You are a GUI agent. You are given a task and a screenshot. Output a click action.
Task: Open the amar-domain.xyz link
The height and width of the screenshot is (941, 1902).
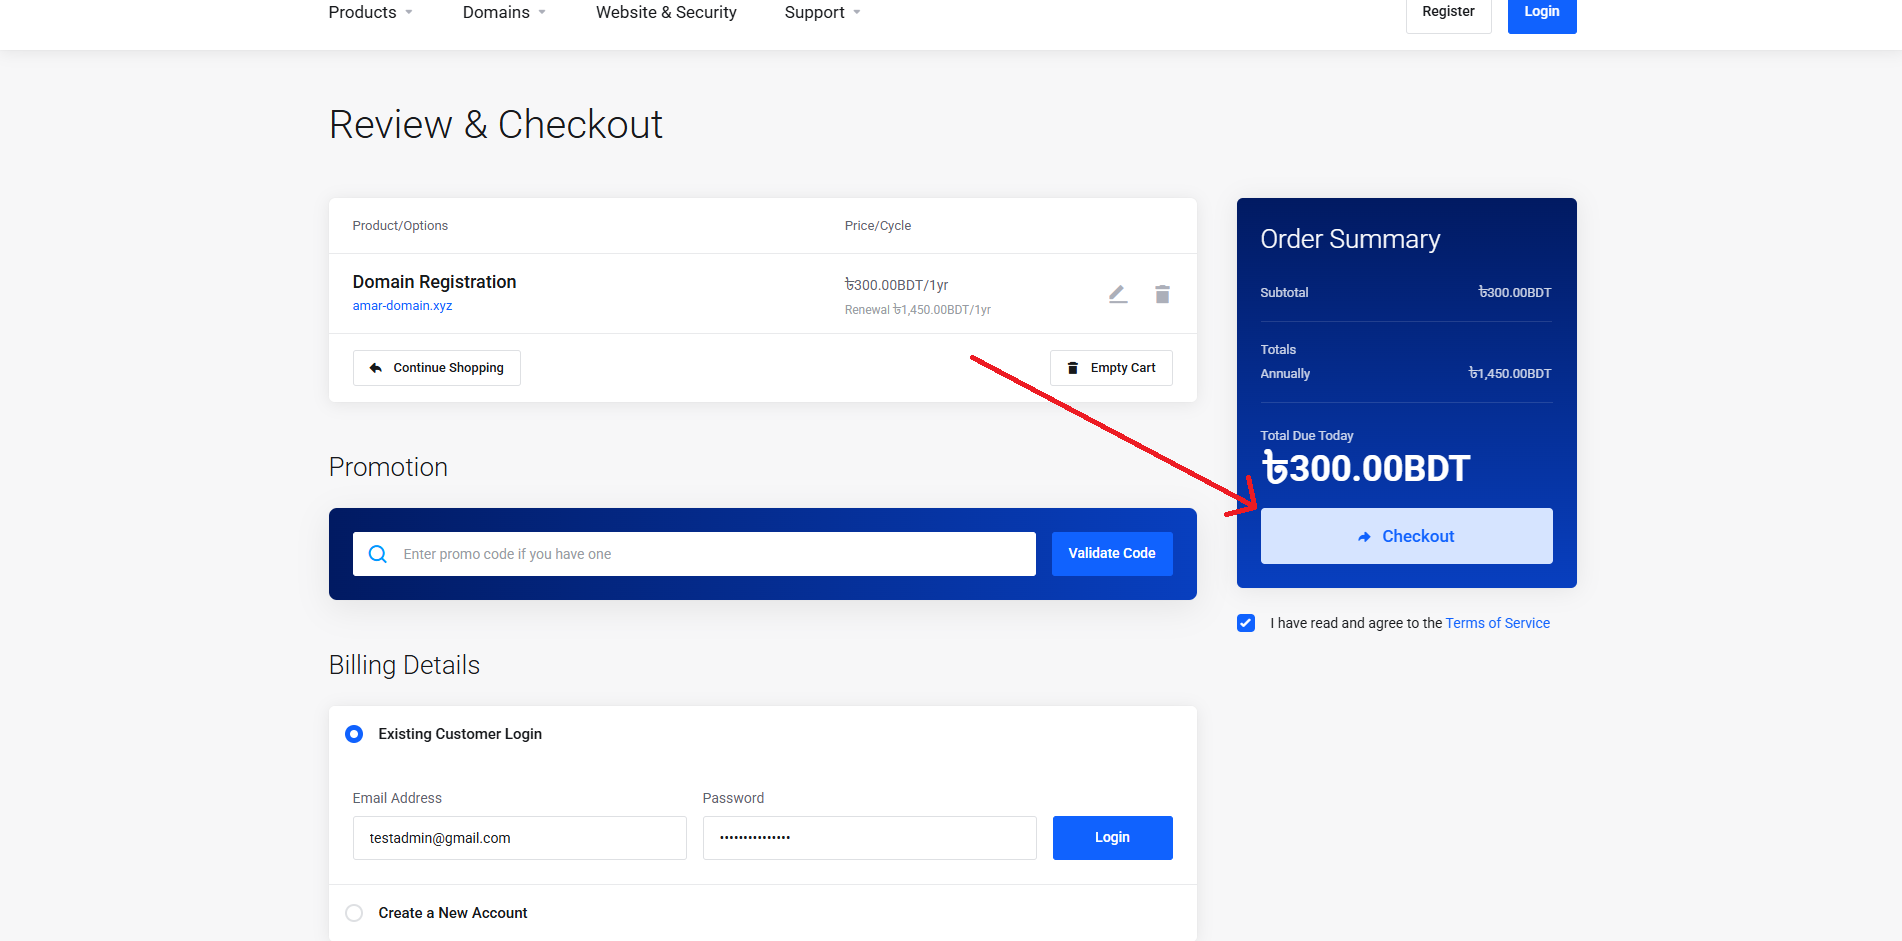pos(402,306)
